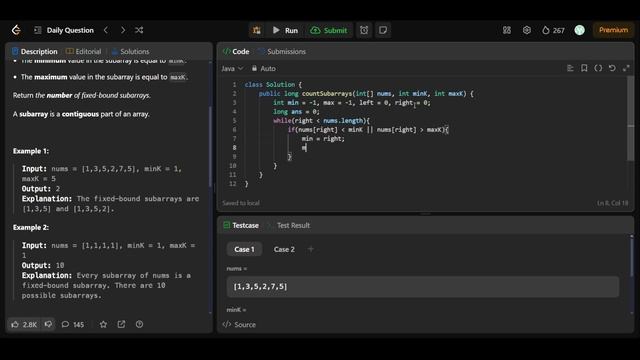This screenshot has width=640, height=360.
Task: Go to the next question arrow
Action: point(123,30)
